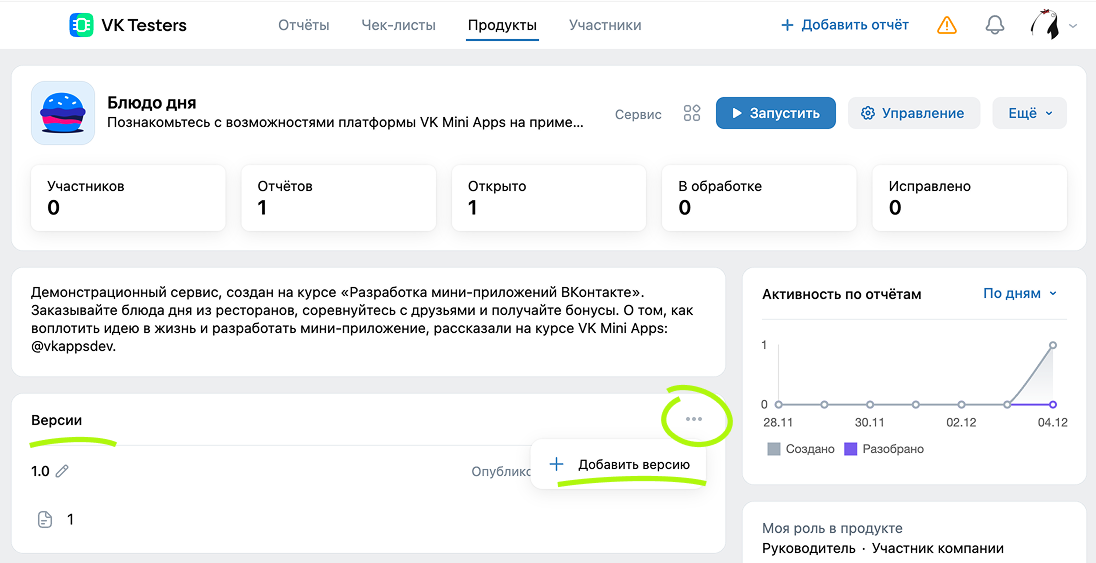
Task: Click the Руководитель role text
Action: [809, 548]
